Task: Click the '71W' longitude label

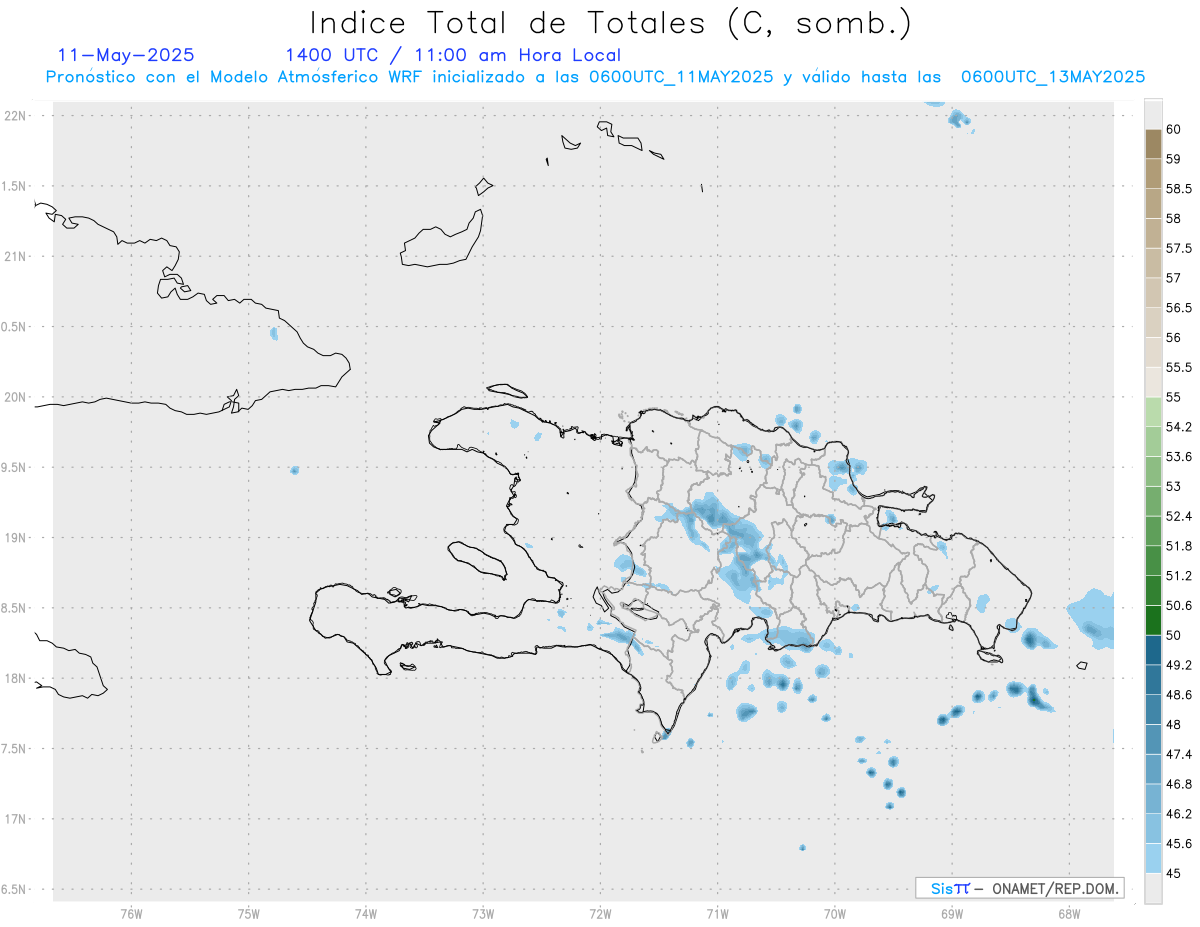Action: (x=717, y=913)
